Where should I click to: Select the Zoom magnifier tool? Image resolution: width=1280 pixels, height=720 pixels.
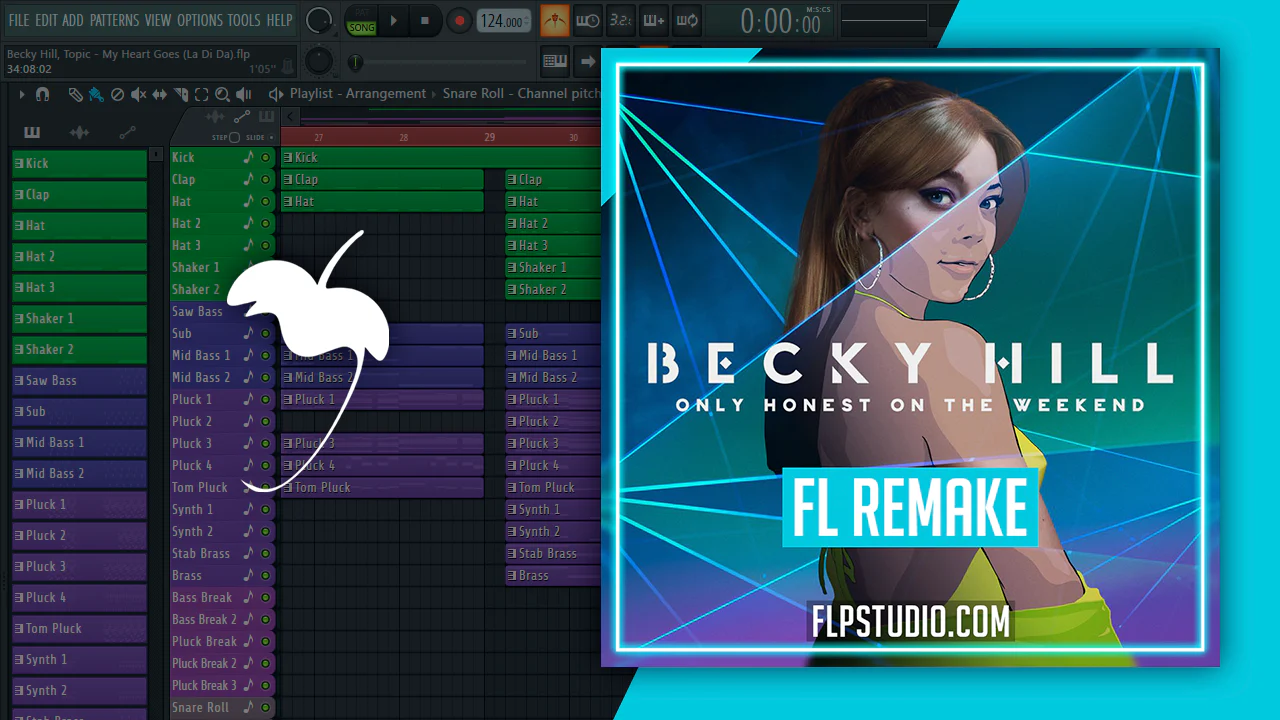tap(222, 94)
